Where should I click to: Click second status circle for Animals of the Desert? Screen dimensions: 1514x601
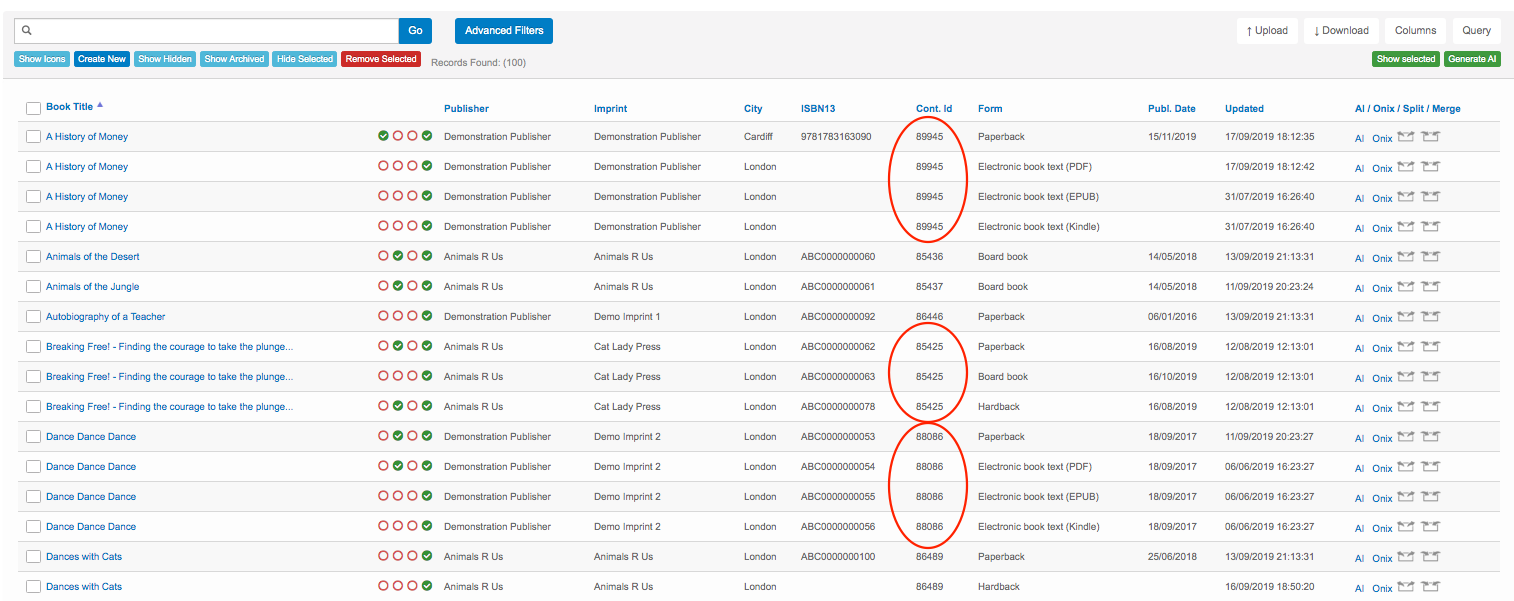(x=398, y=257)
